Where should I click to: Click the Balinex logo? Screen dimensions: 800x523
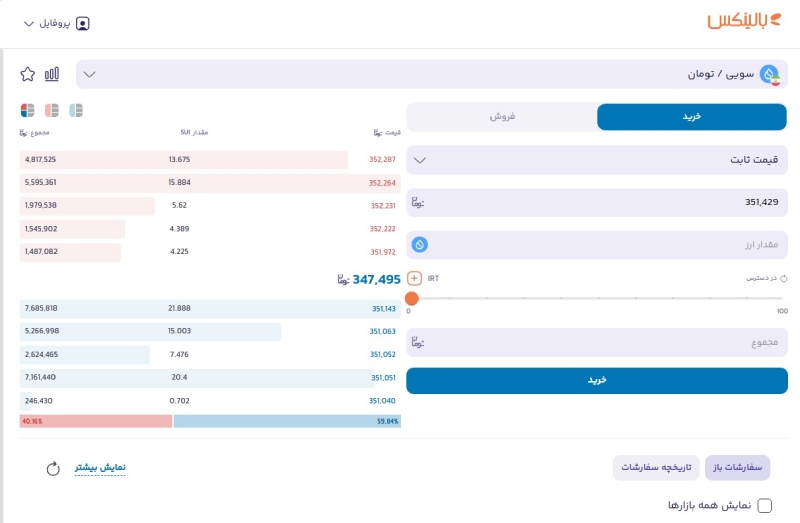[744, 21]
